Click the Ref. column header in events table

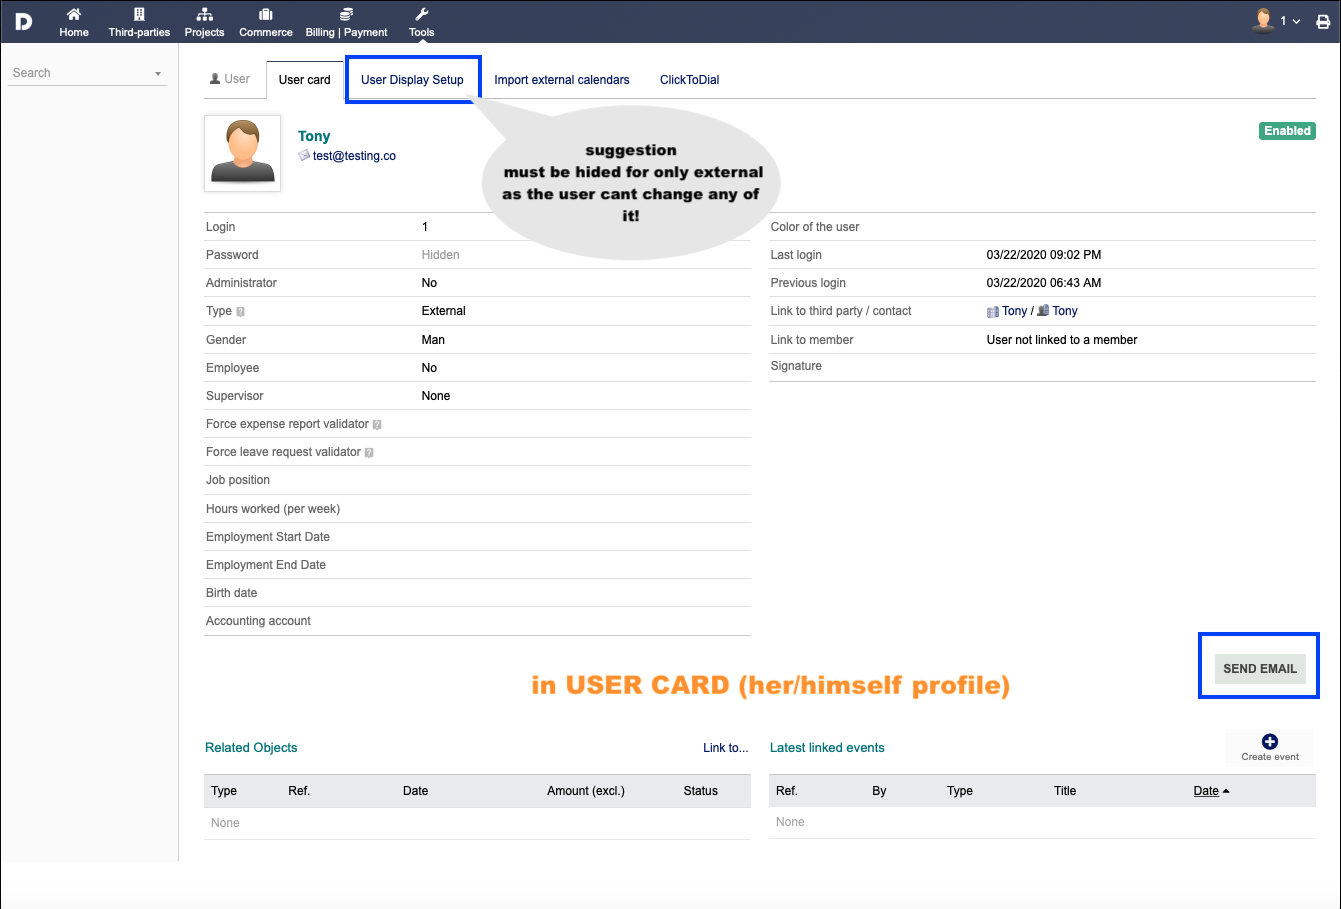787,791
